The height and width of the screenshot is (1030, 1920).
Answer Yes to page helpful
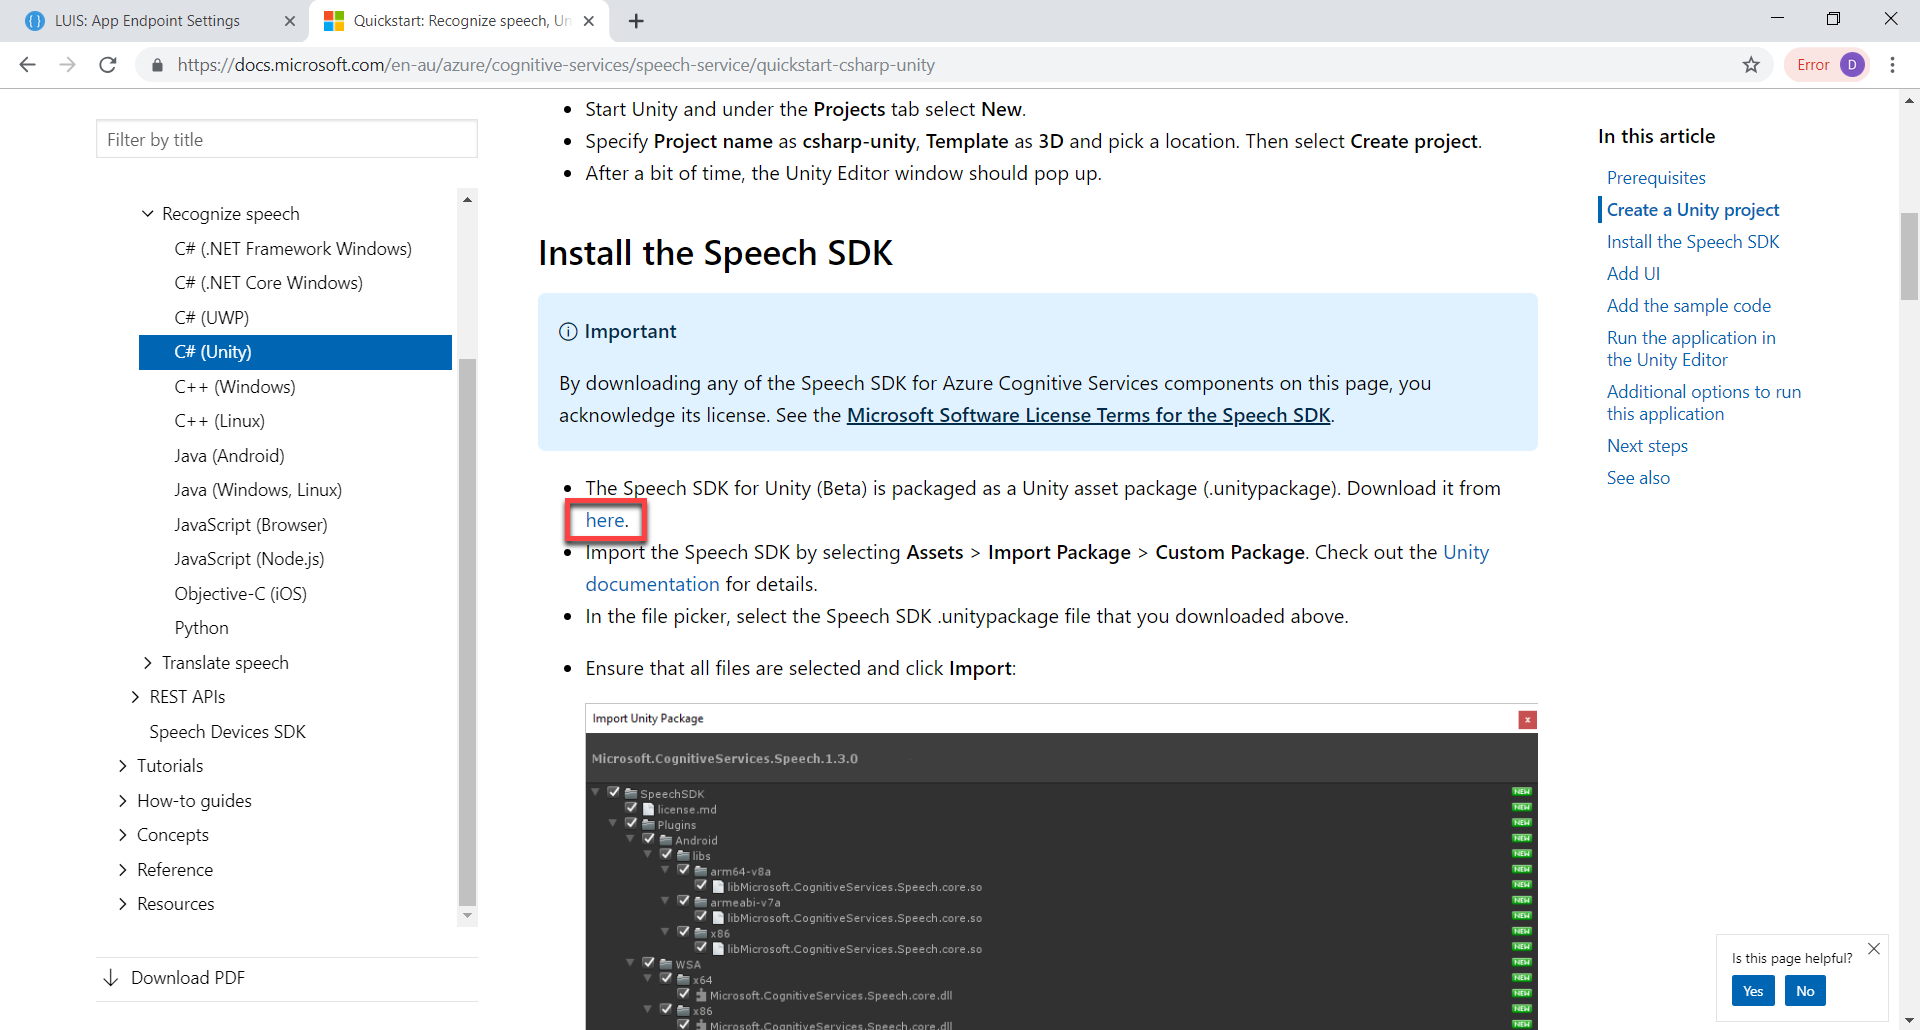(1753, 991)
